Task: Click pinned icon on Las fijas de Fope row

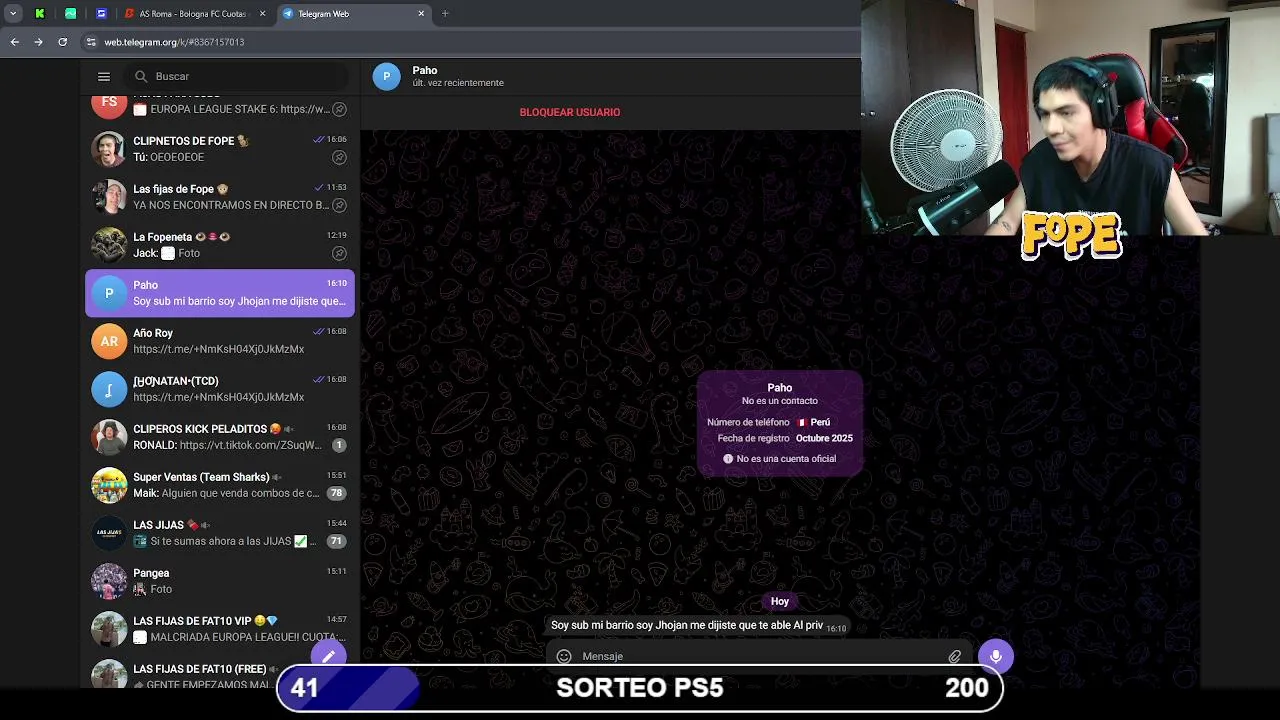Action: [339, 205]
